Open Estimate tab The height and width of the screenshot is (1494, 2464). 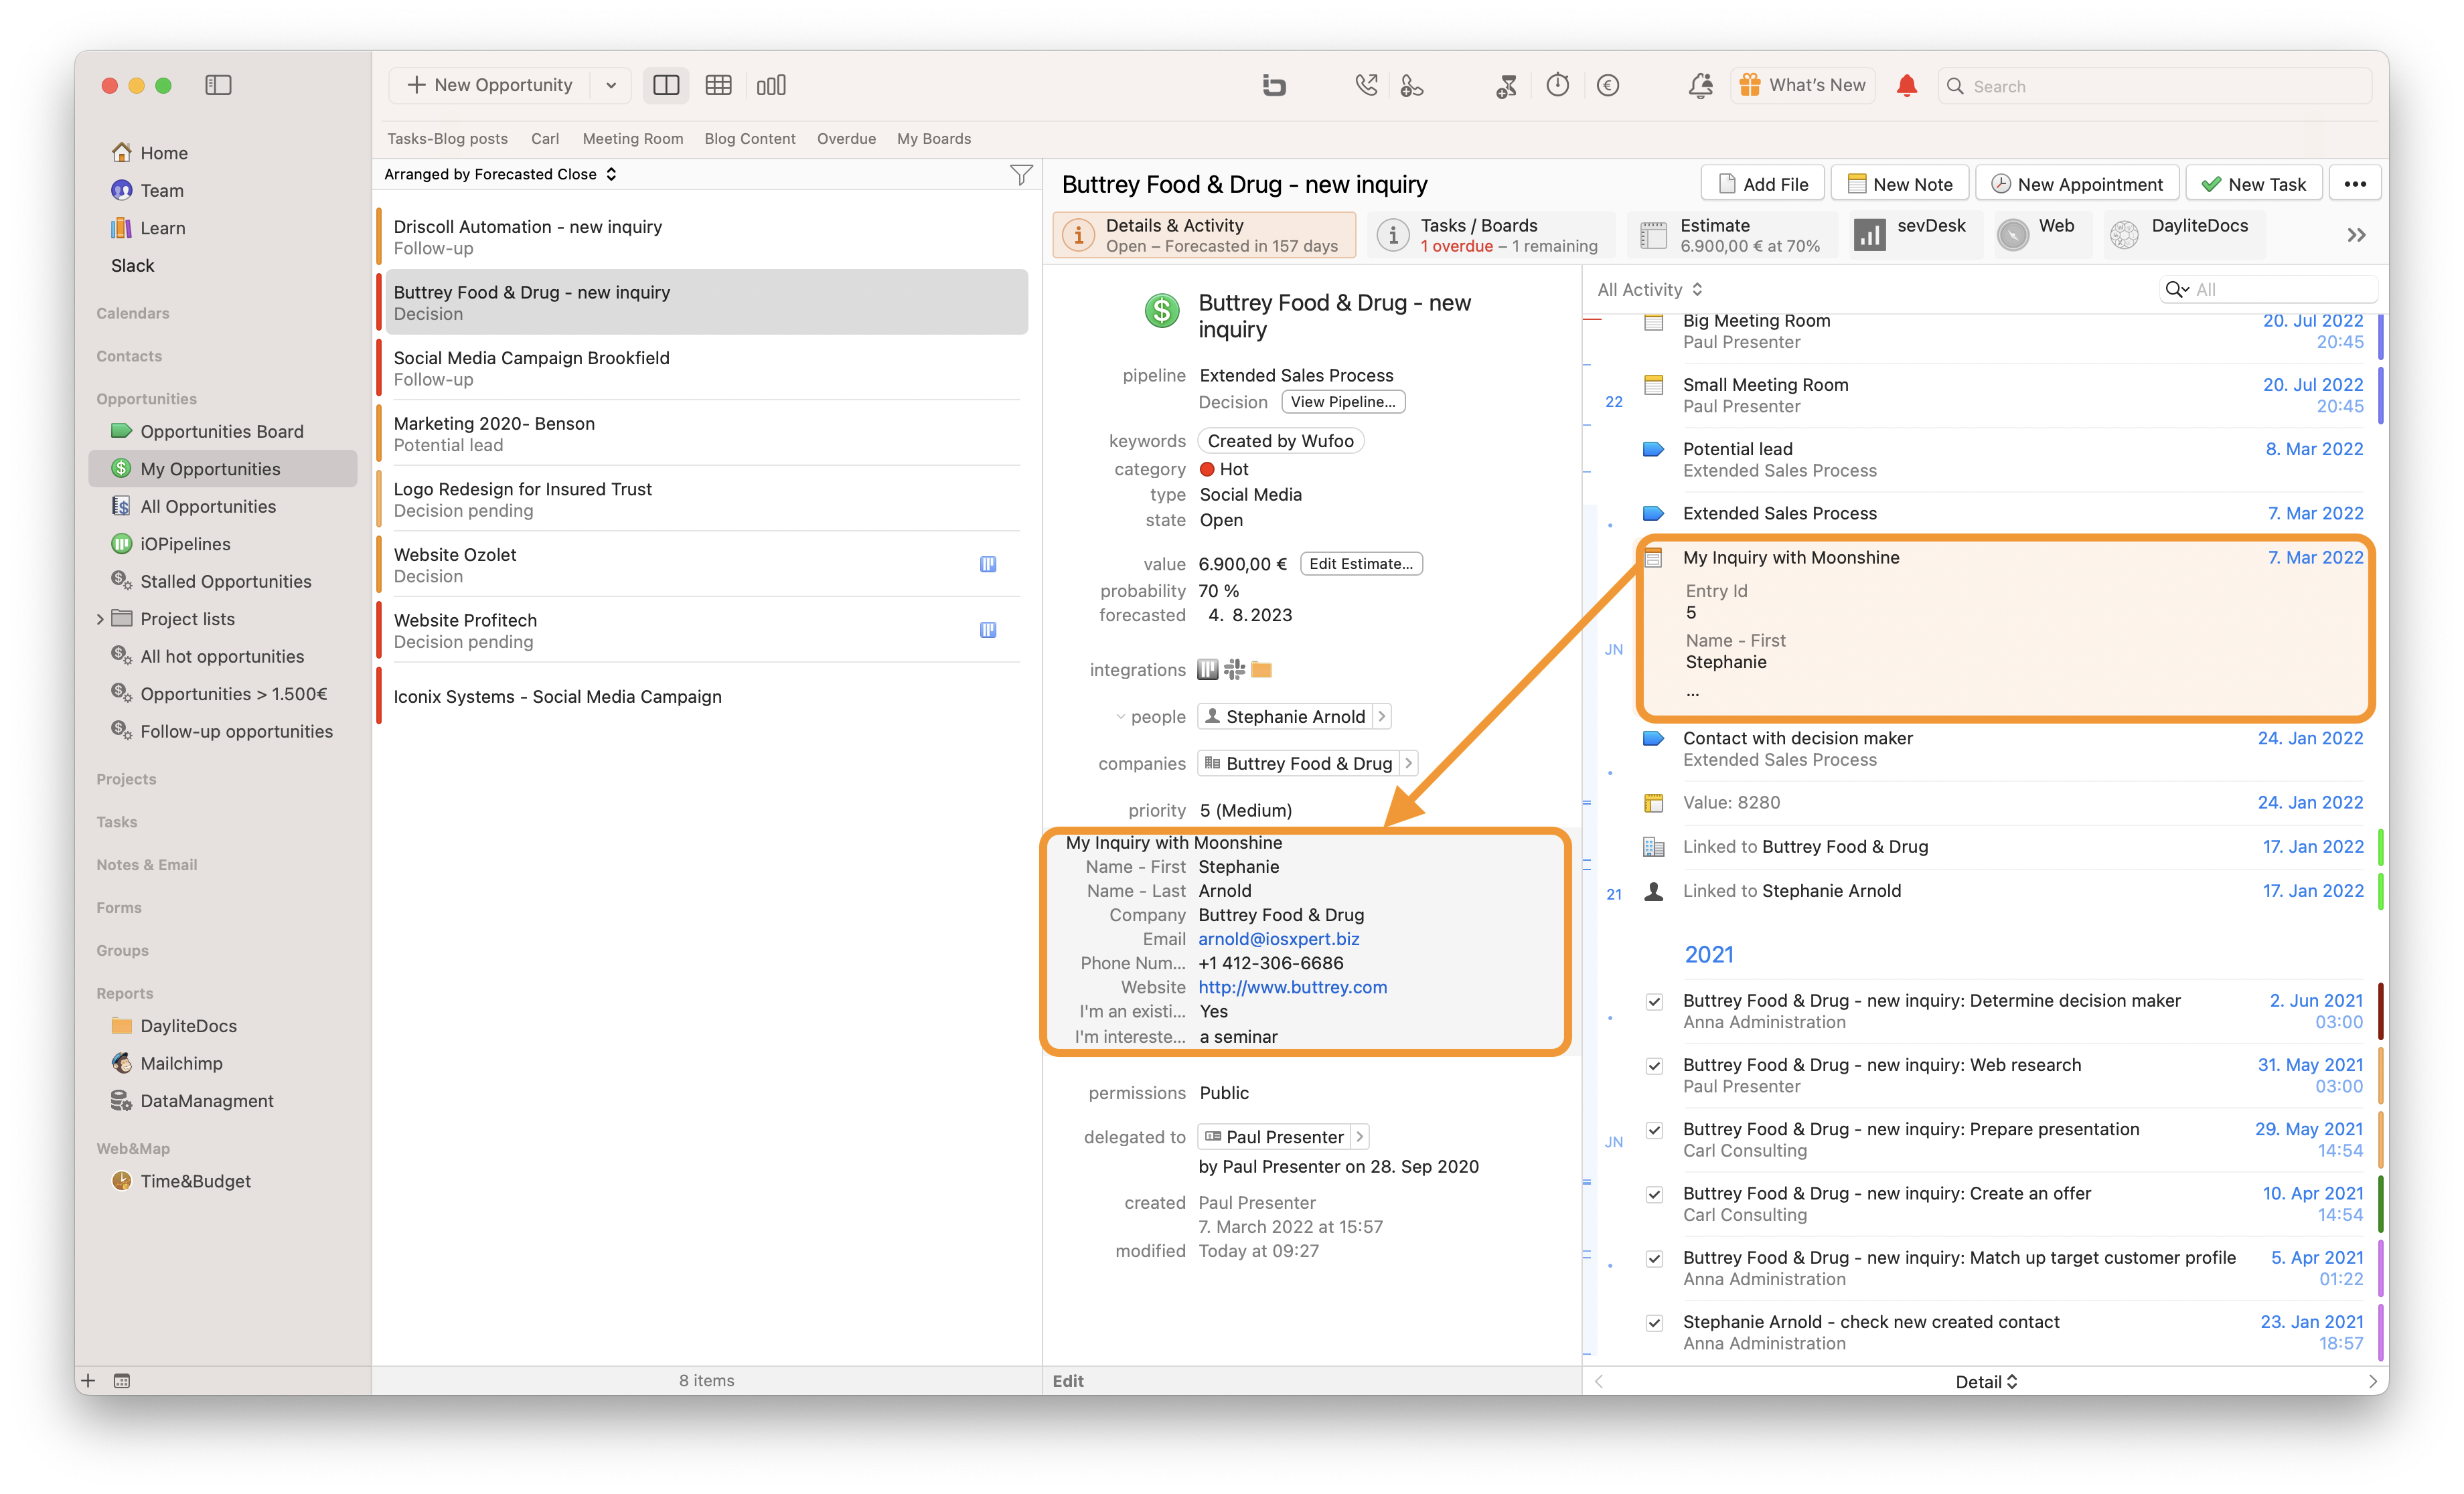tap(1732, 235)
